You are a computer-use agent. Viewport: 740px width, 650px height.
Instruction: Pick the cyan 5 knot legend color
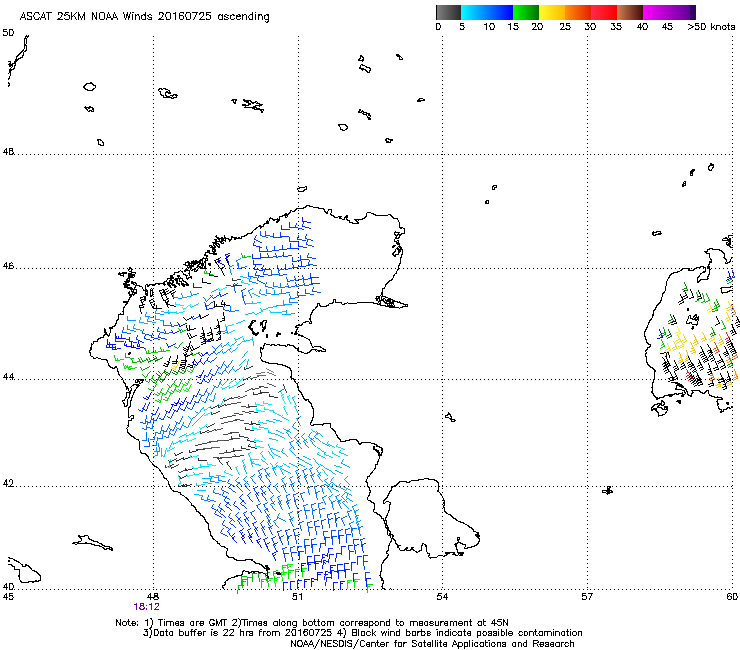[x=474, y=12]
